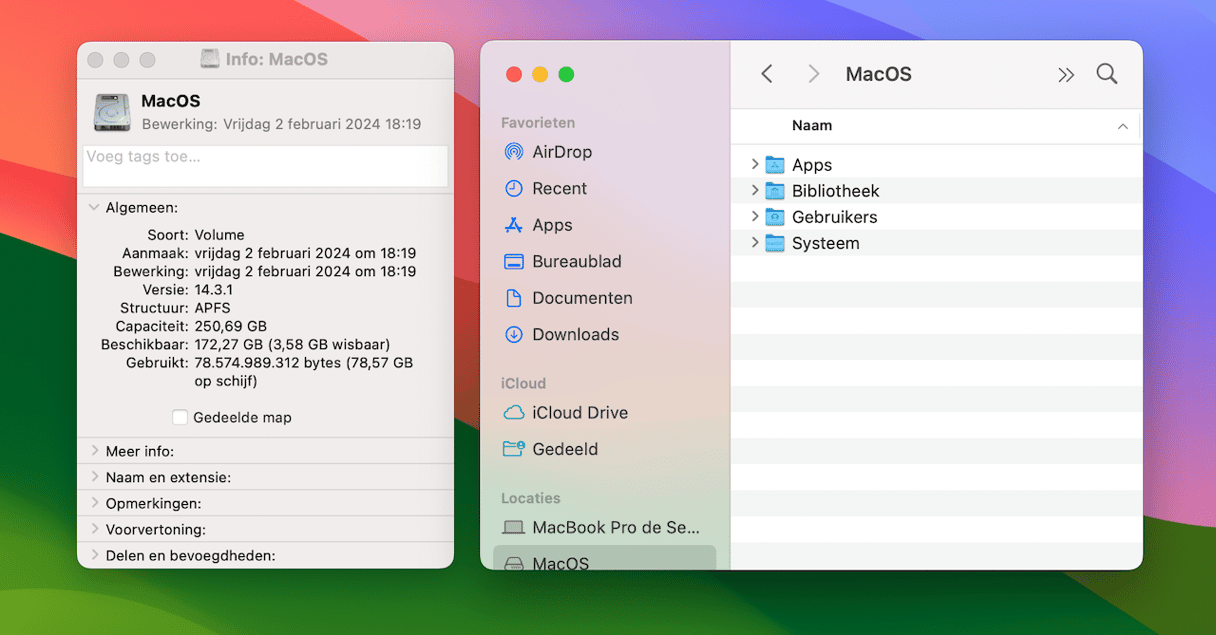The height and width of the screenshot is (635, 1216).
Task: Go back with the Finder back arrow
Action: pos(767,74)
